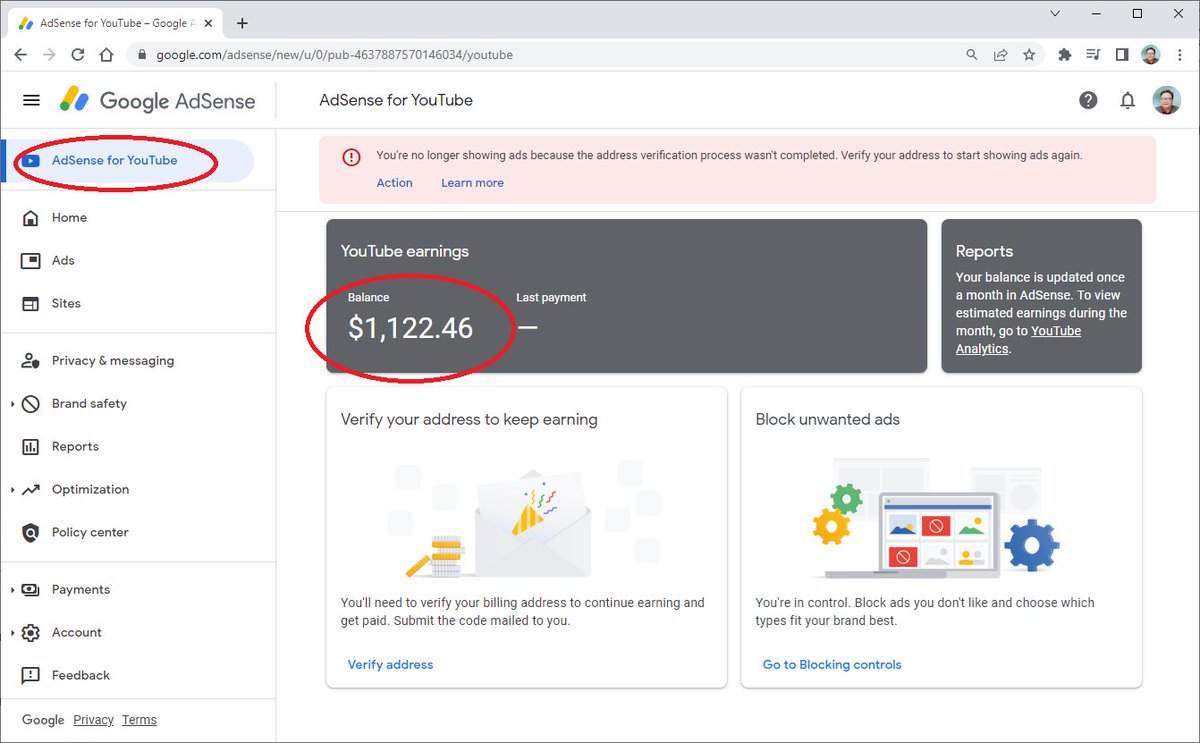Click the site lock icon in address bar
This screenshot has width=1200, height=743.
(x=141, y=55)
